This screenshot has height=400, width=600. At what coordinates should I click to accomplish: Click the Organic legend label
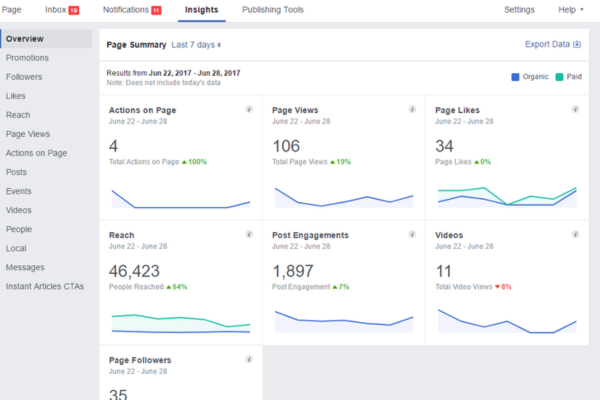click(x=535, y=77)
